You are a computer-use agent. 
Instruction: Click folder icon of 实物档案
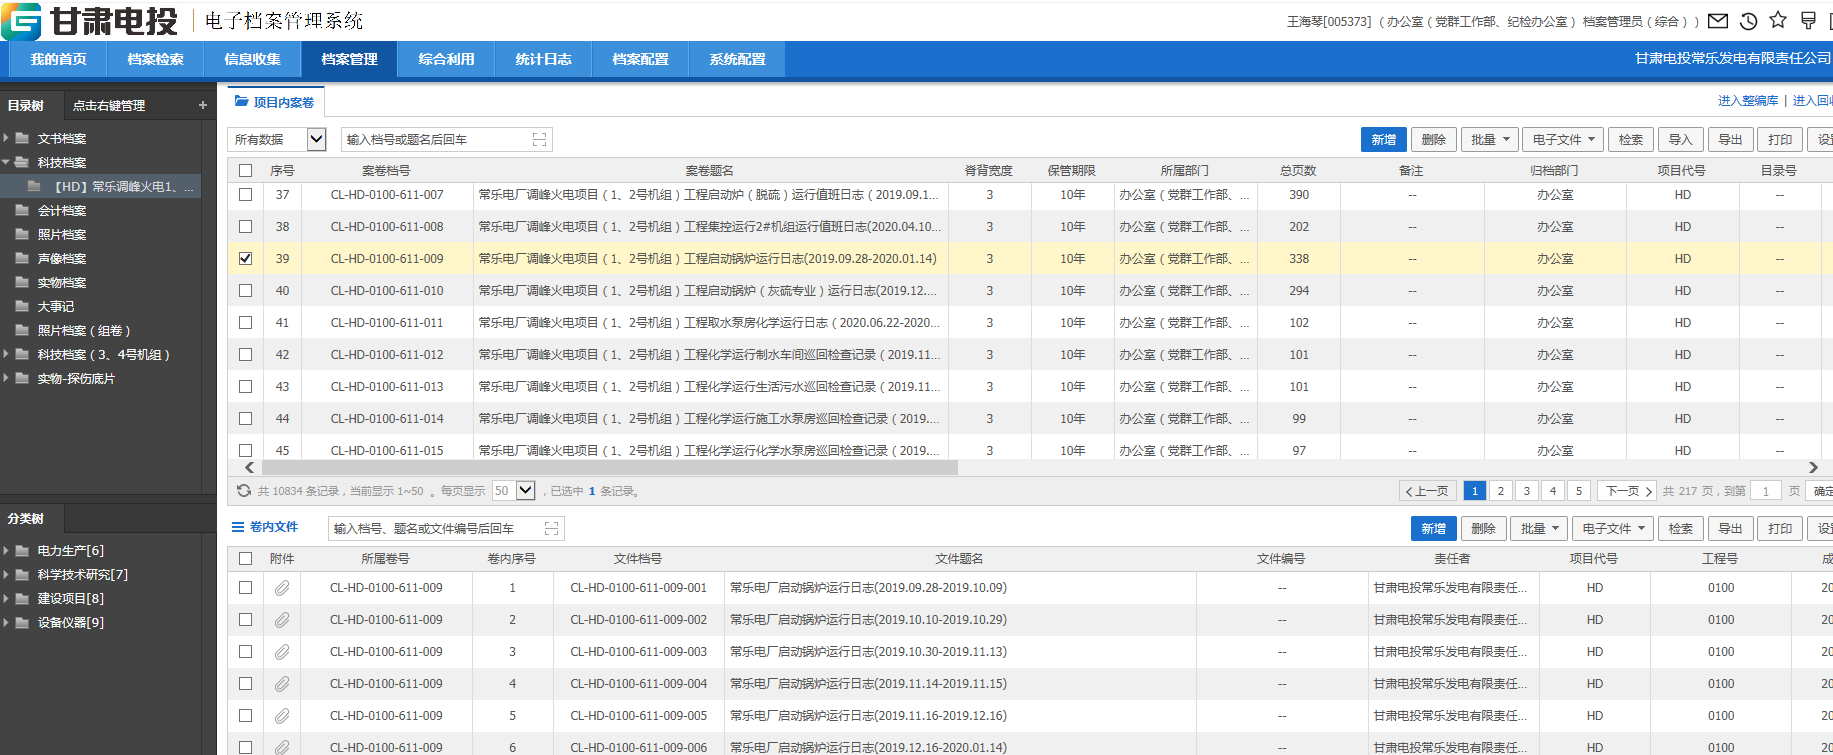coord(22,282)
